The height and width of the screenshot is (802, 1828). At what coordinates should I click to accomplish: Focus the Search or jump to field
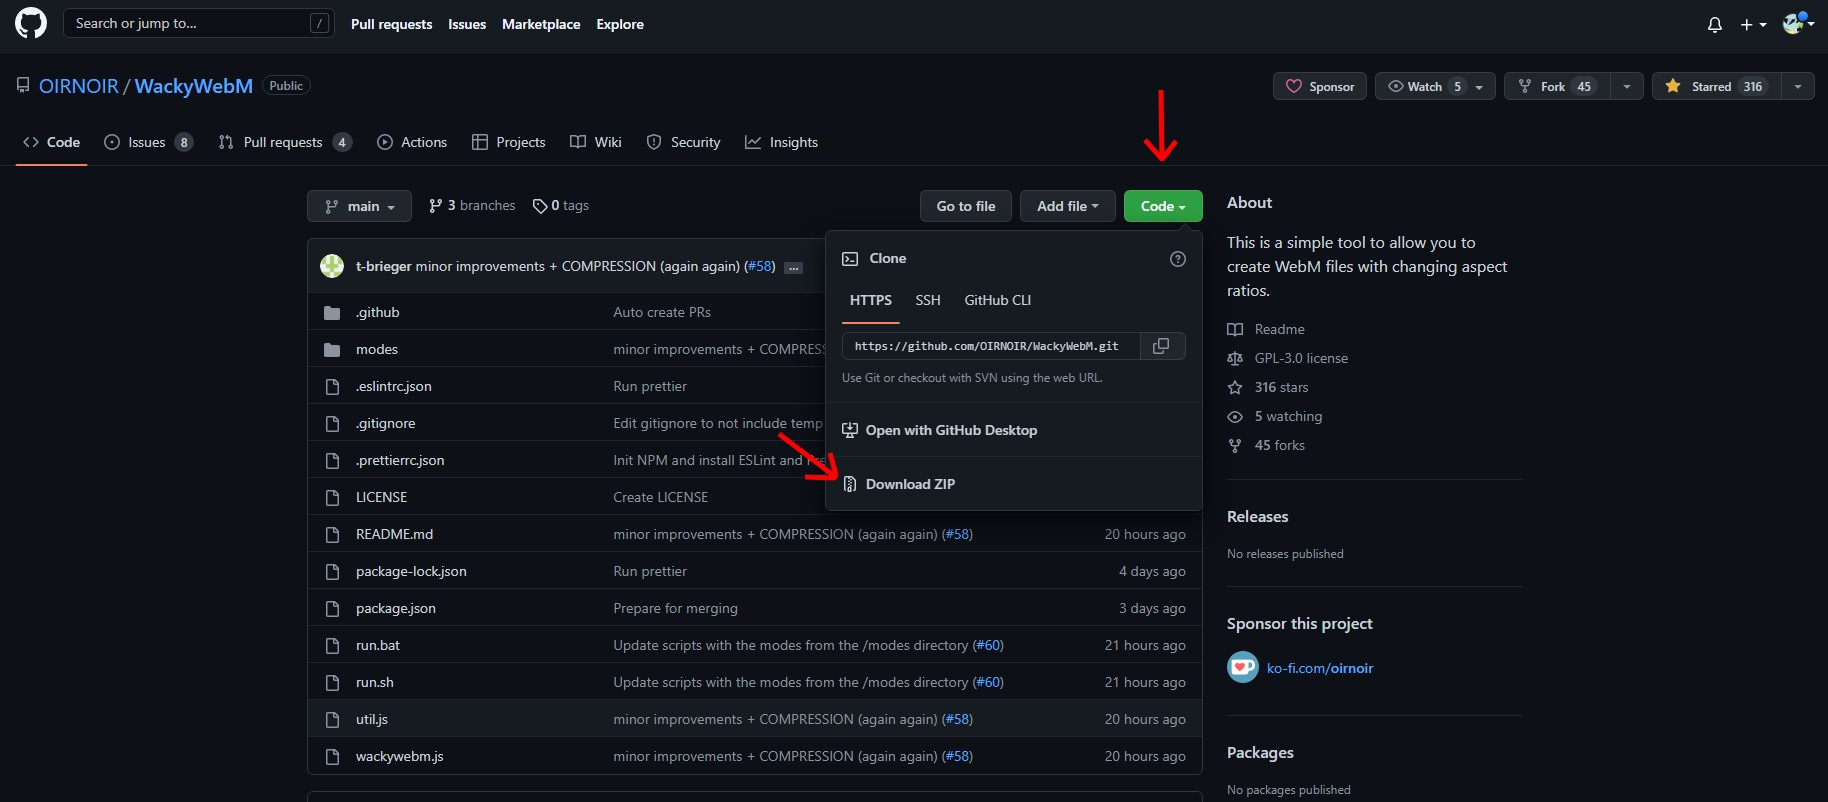[198, 23]
